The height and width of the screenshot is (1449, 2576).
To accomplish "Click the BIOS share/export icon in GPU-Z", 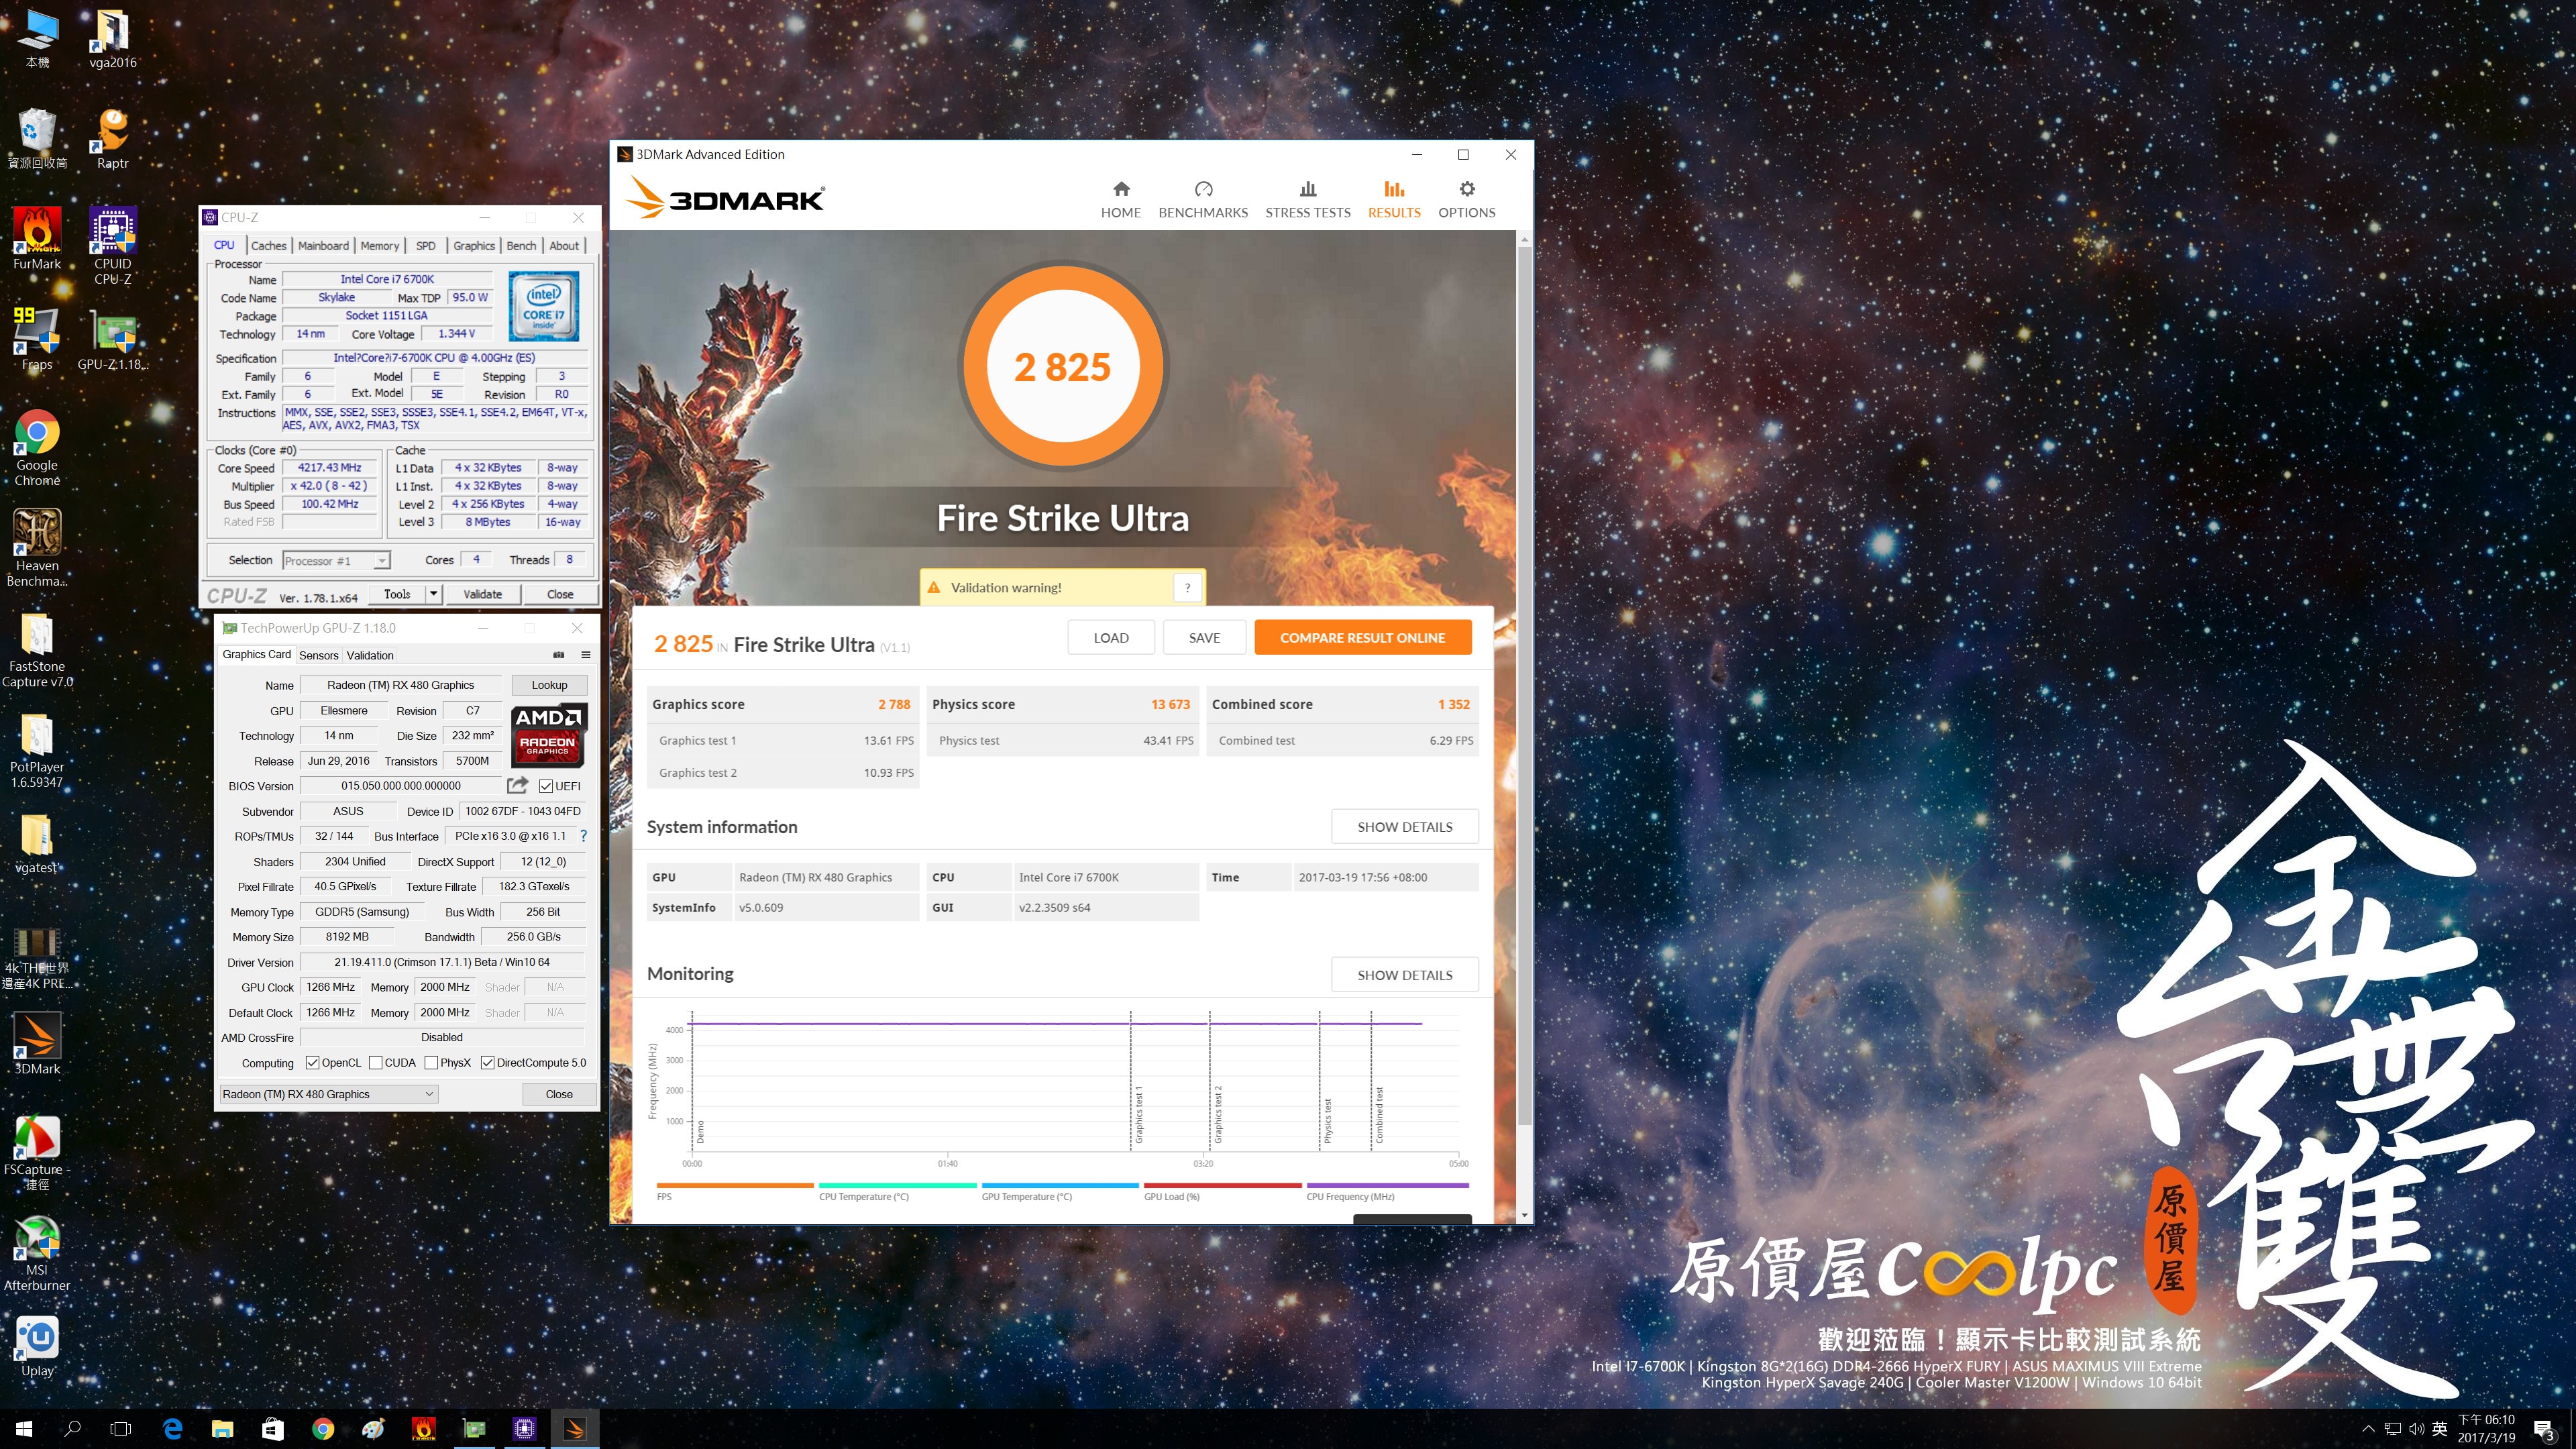I will pyautogui.click(x=517, y=785).
